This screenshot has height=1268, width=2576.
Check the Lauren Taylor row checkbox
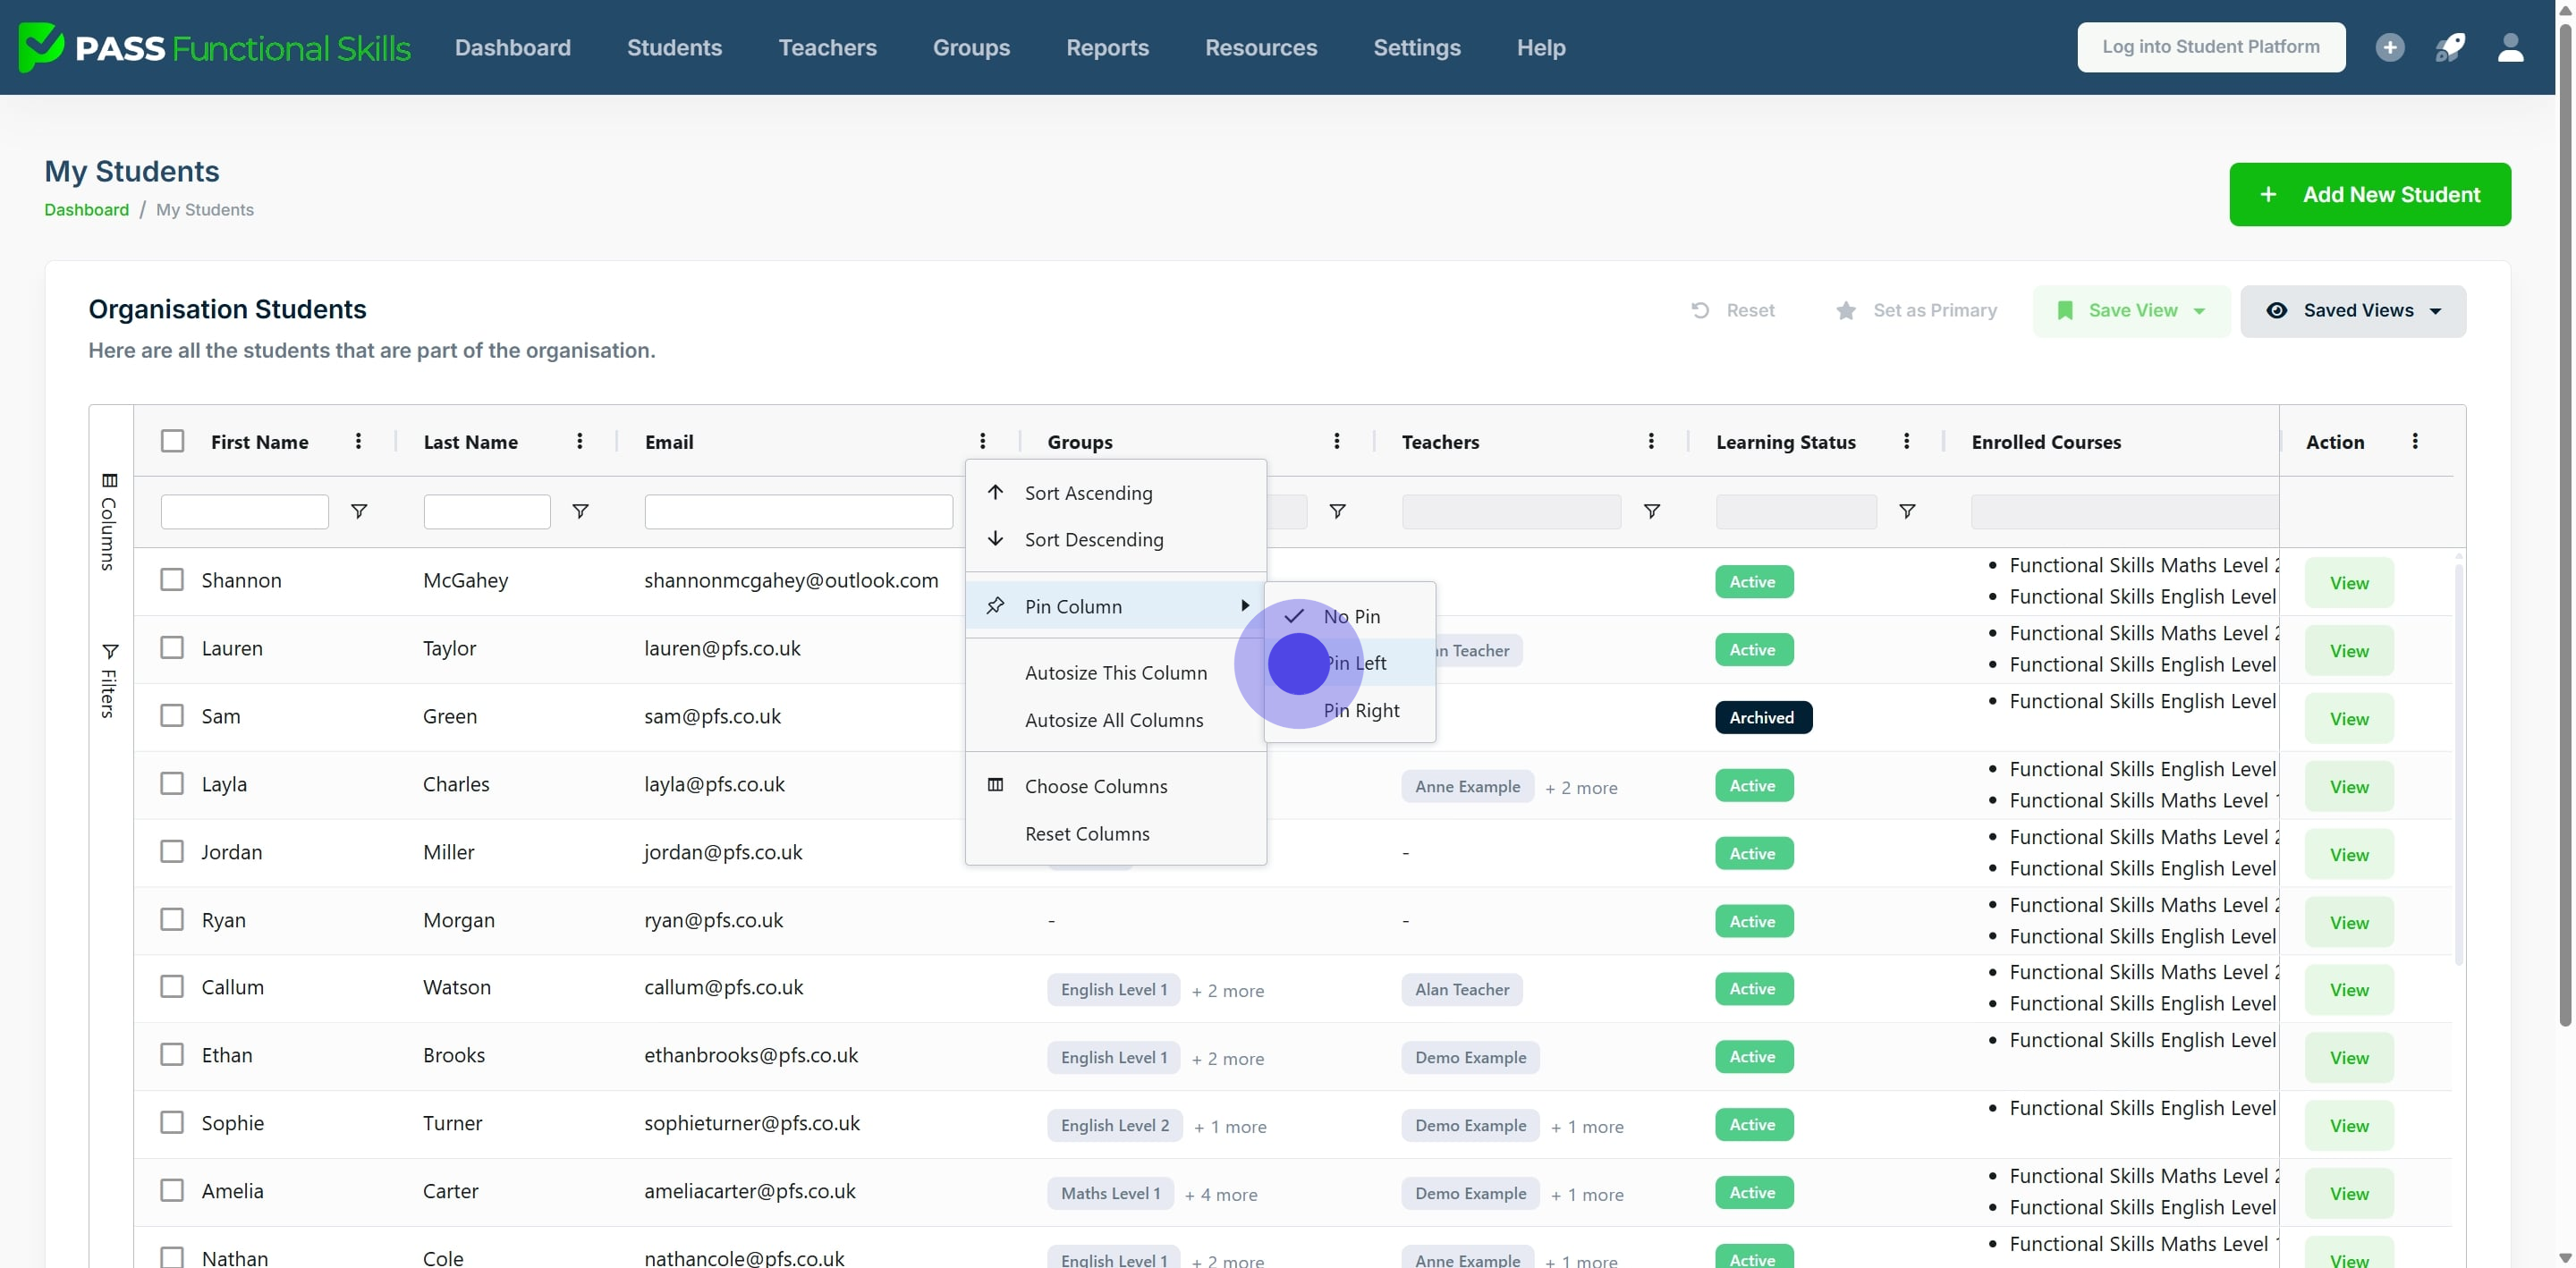172,648
